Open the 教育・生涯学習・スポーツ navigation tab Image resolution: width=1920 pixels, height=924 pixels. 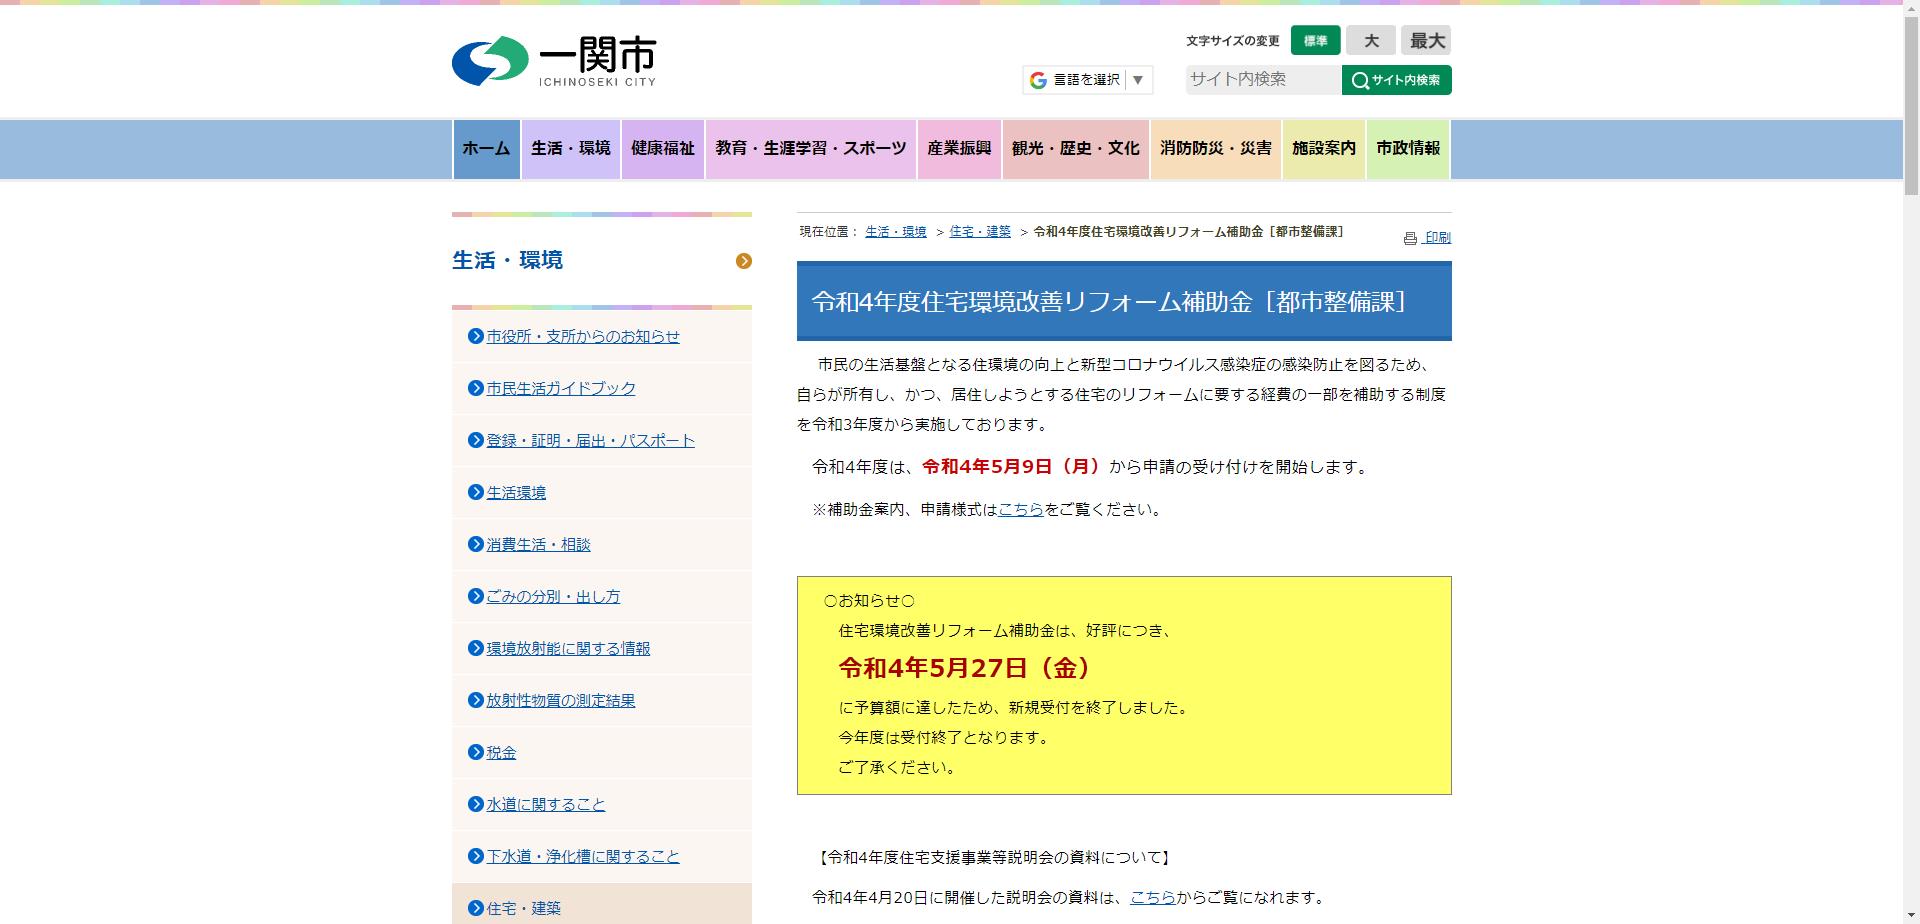pos(811,149)
